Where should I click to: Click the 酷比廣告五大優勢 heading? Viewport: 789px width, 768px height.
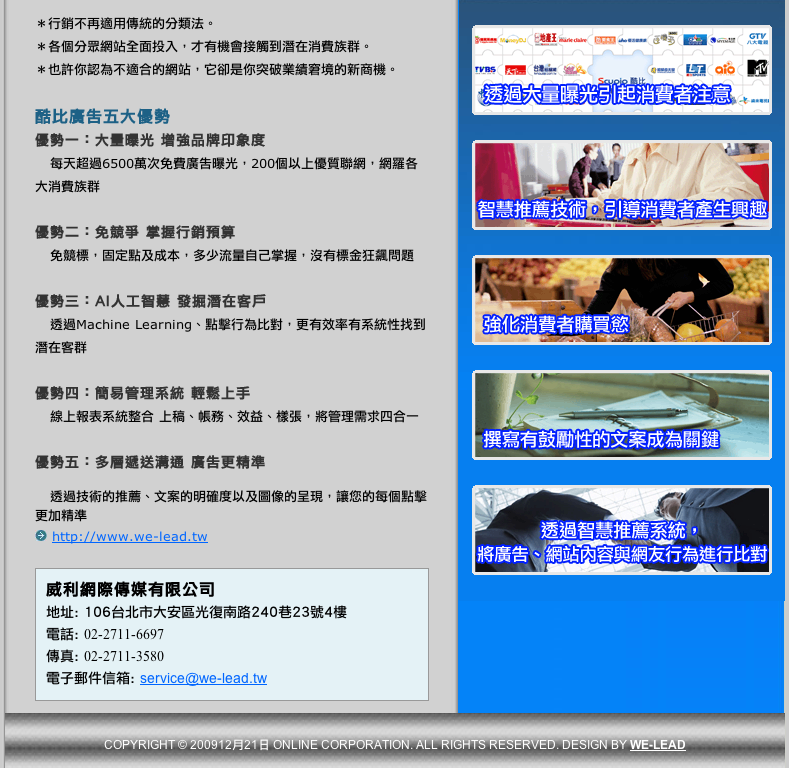click(102, 116)
